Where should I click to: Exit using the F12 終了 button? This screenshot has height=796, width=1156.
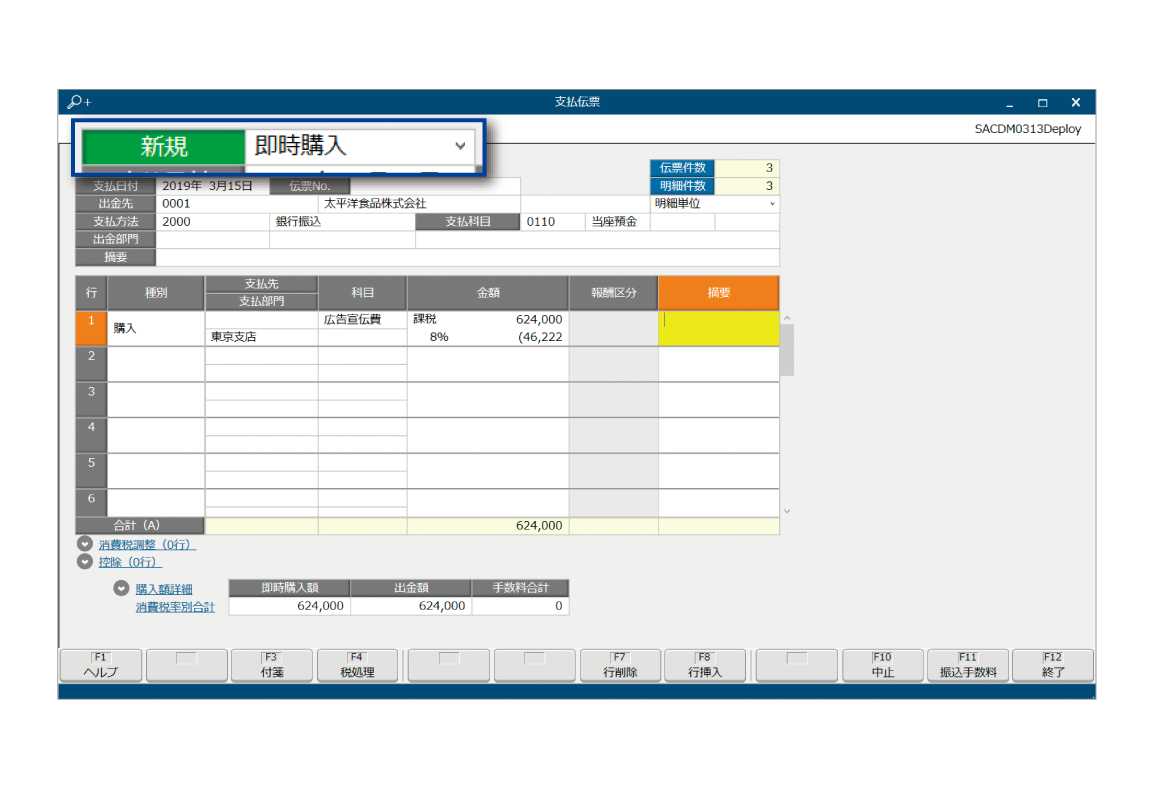click(1053, 666)
